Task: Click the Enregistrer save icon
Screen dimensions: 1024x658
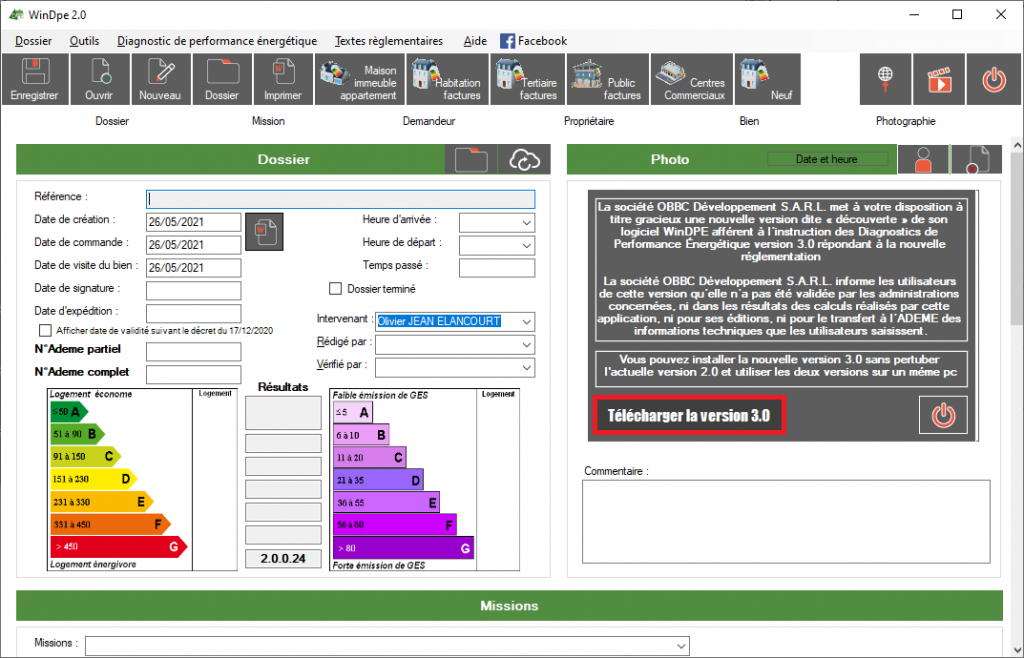Action: [x=35, y=79]
